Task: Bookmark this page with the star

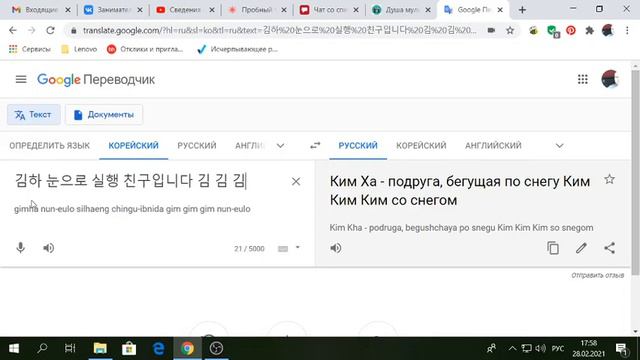Action: point(510,30)
